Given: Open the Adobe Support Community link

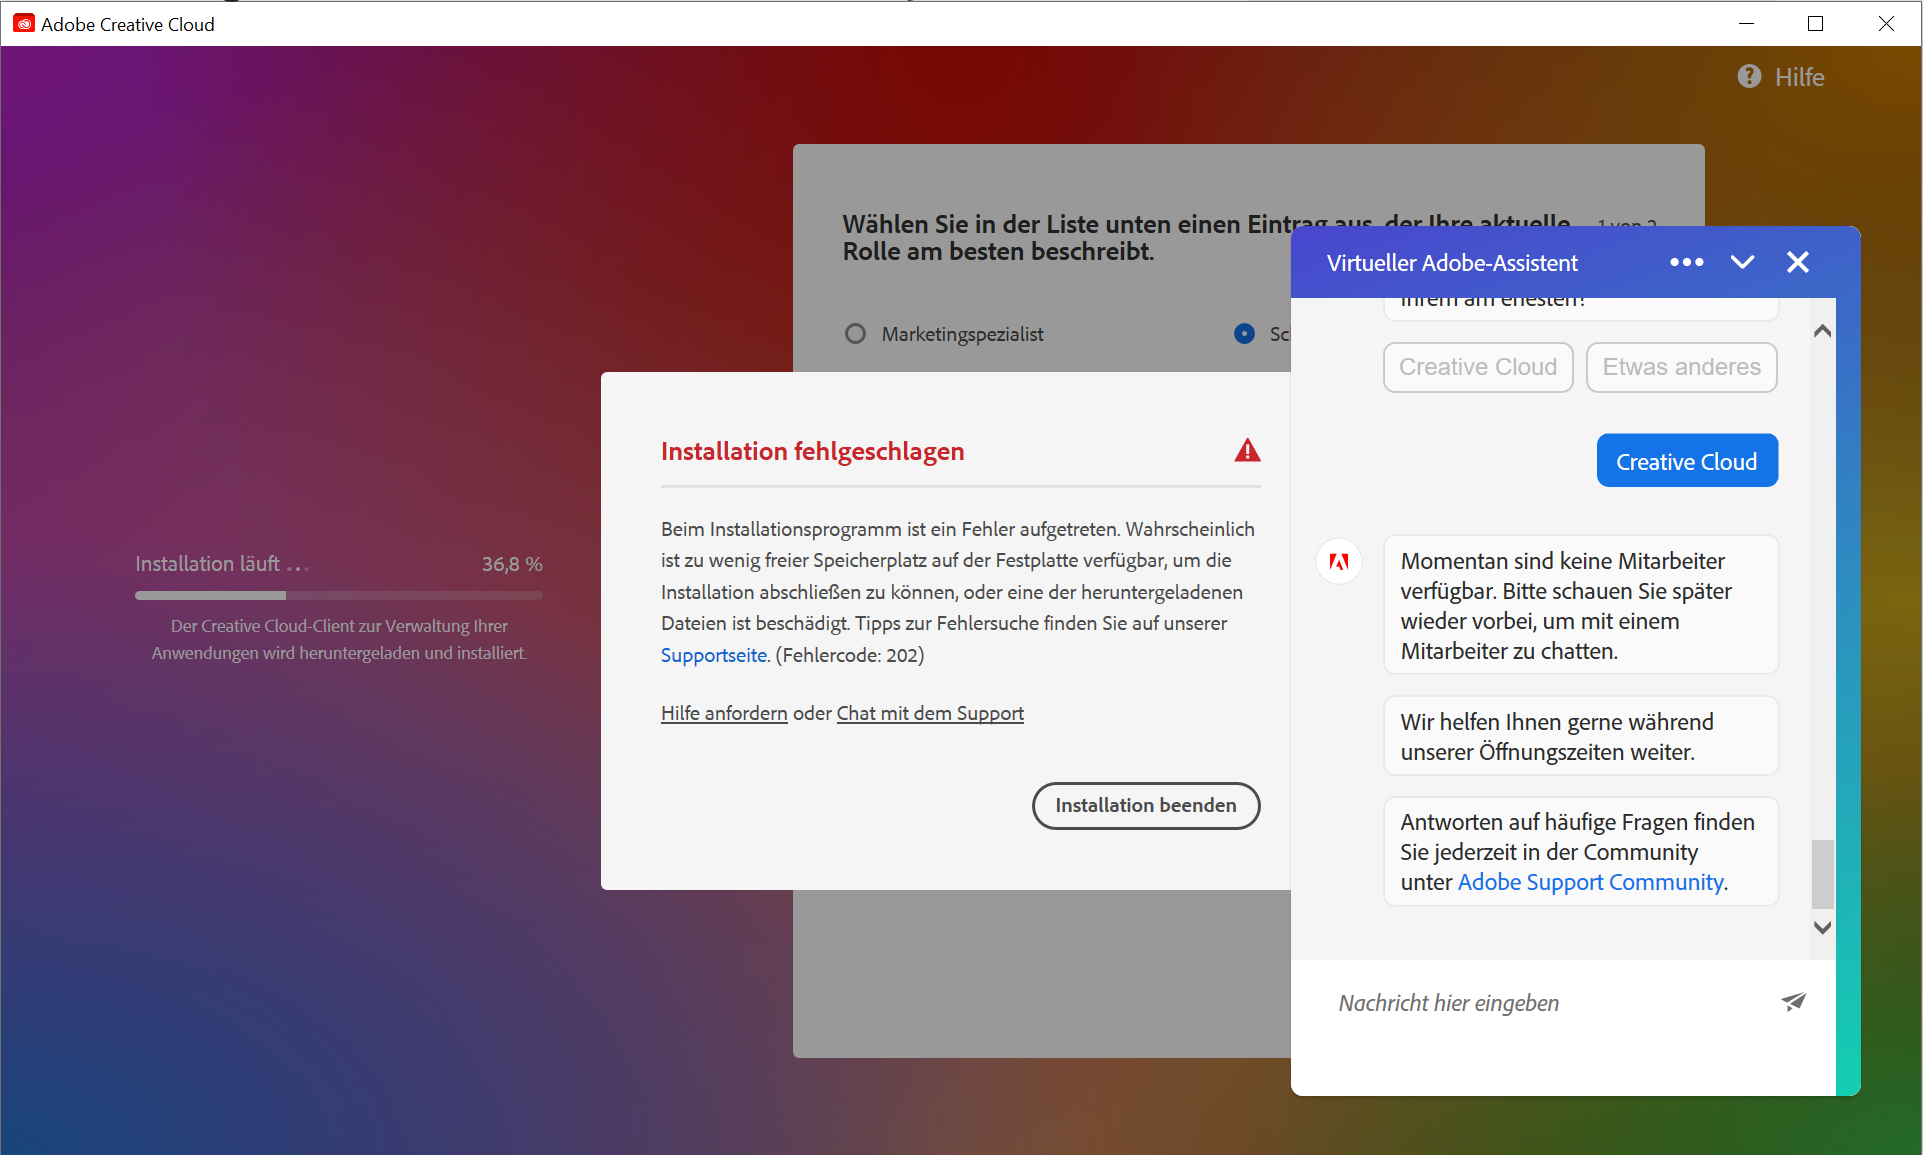Looking at the screenshot, I should [1590, 882].
